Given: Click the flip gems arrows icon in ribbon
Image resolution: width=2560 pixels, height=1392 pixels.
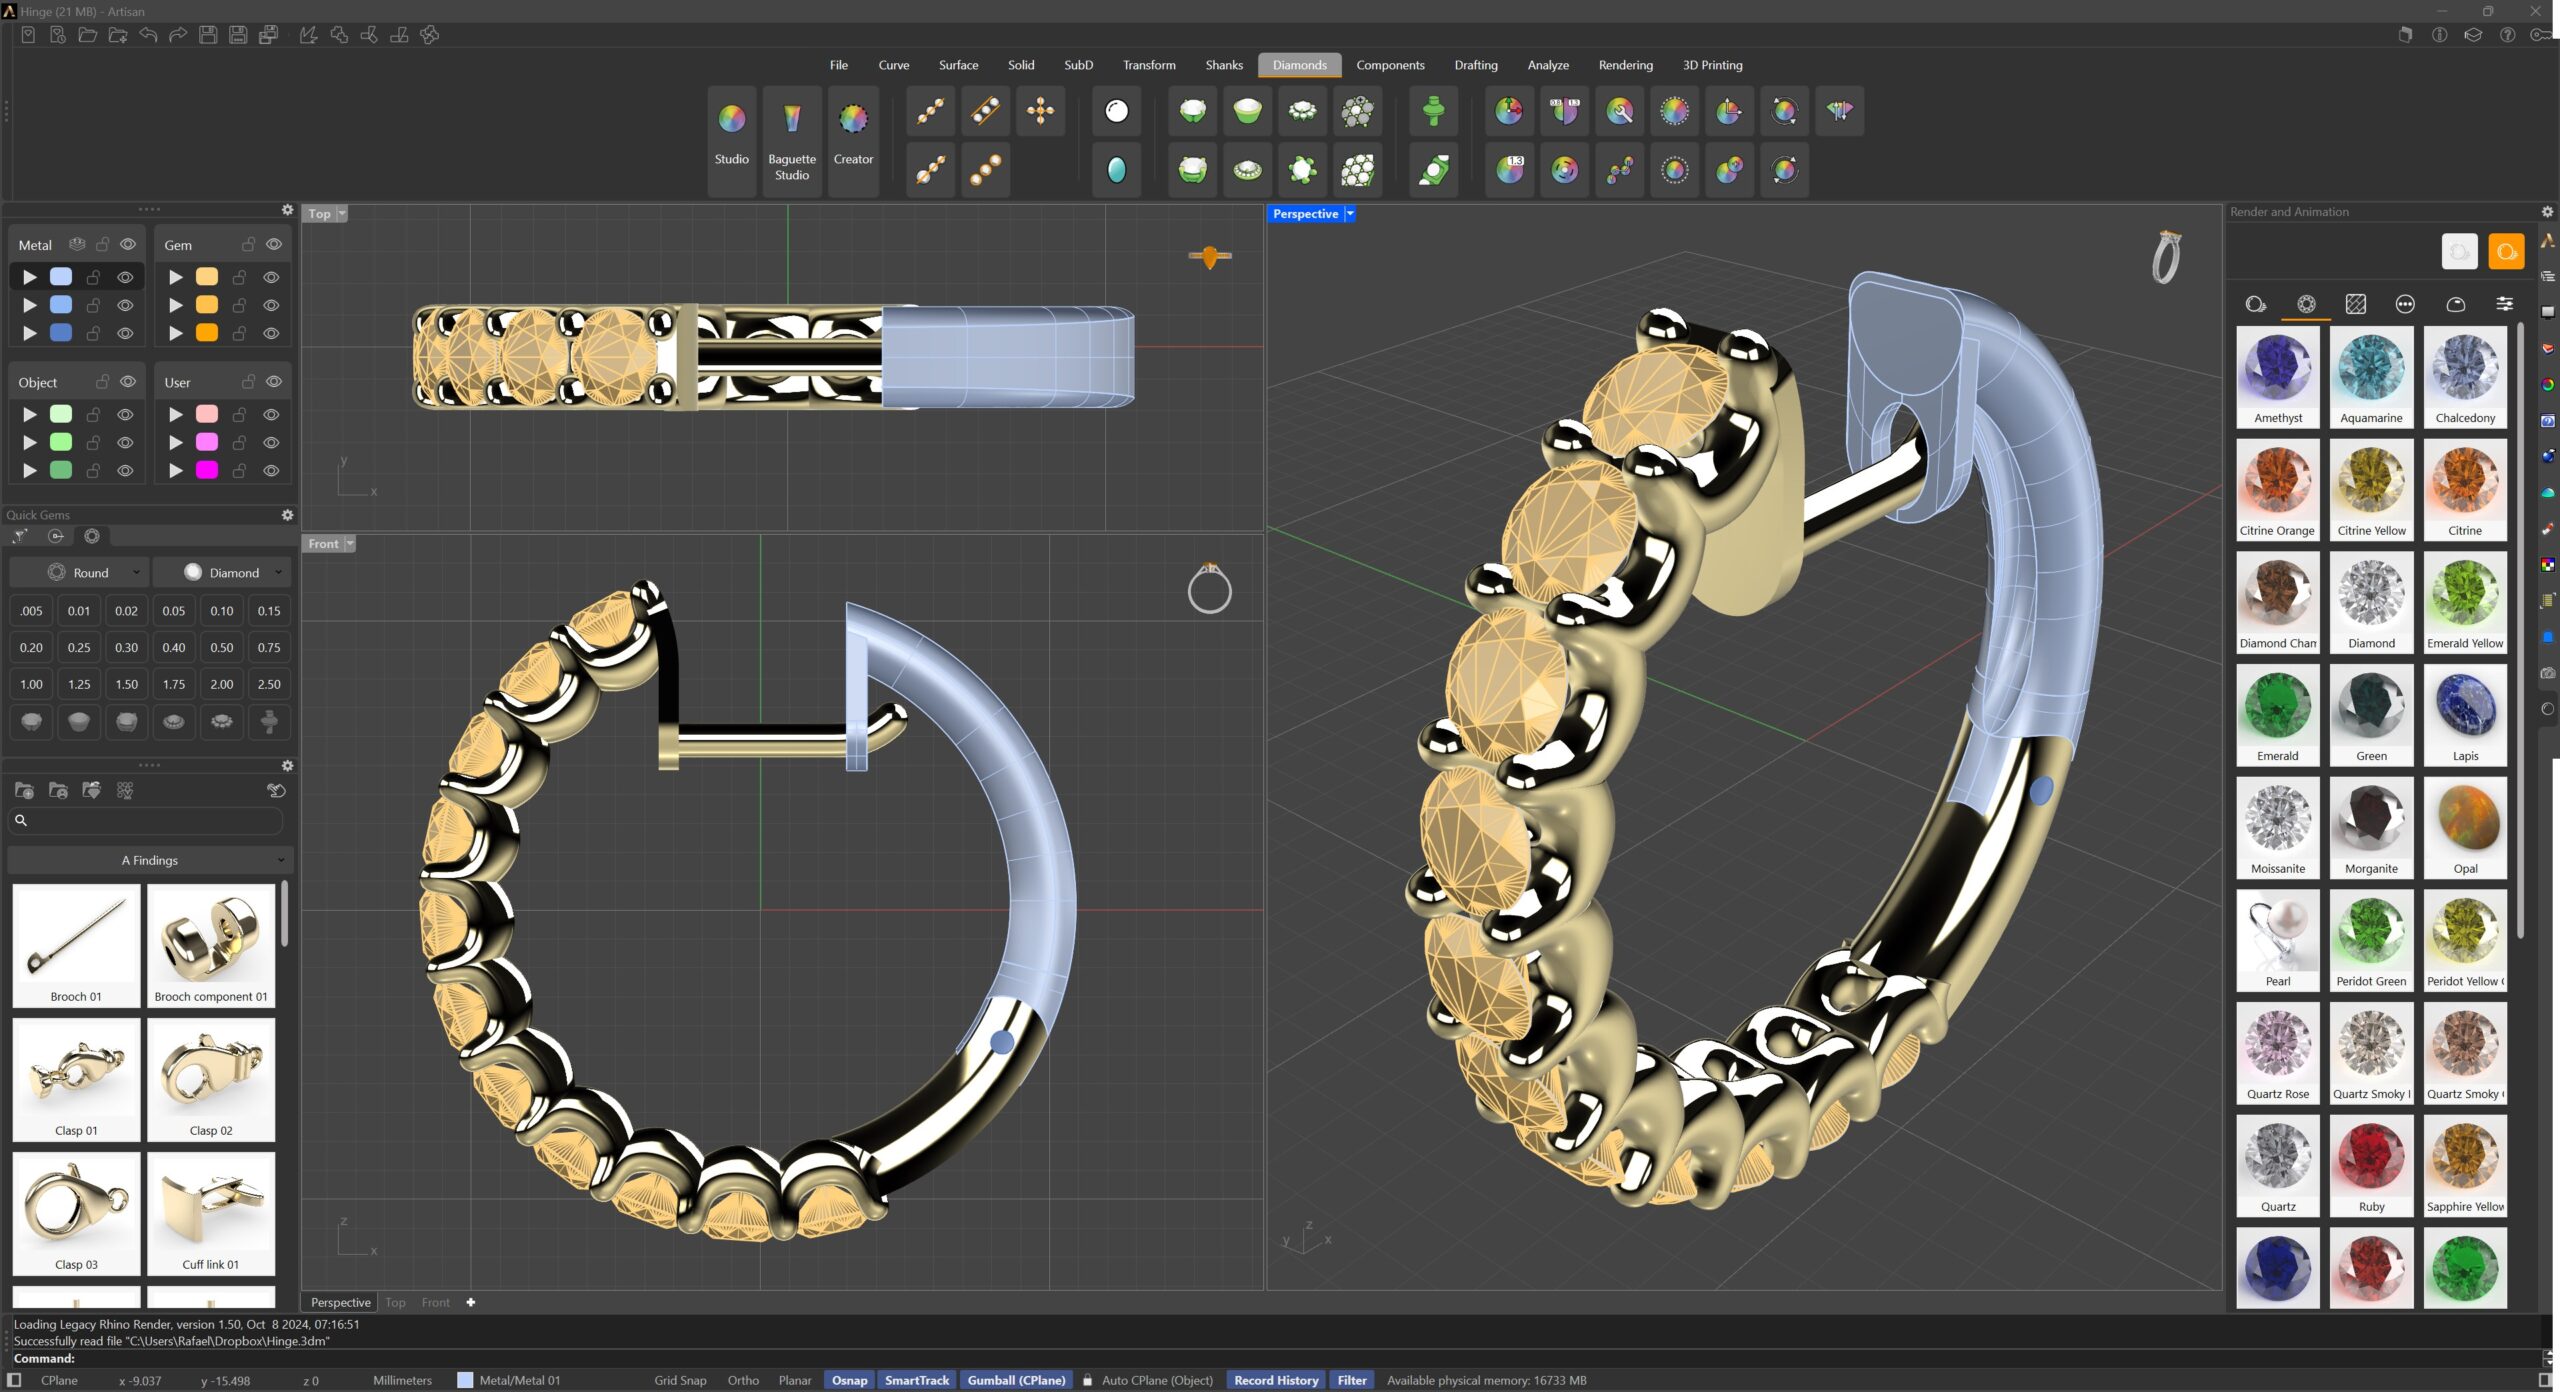Looking at the screenshot, I should pyautogui.click(x=1839, y=111).
